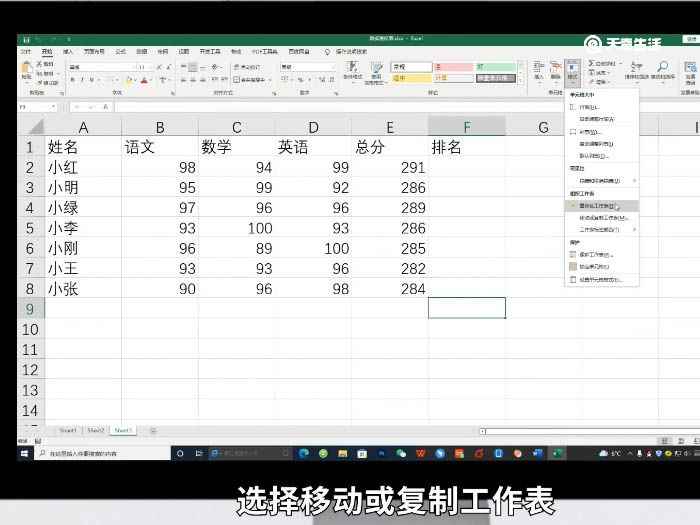Click the Windows taskbar search box

tap(102, 454)
